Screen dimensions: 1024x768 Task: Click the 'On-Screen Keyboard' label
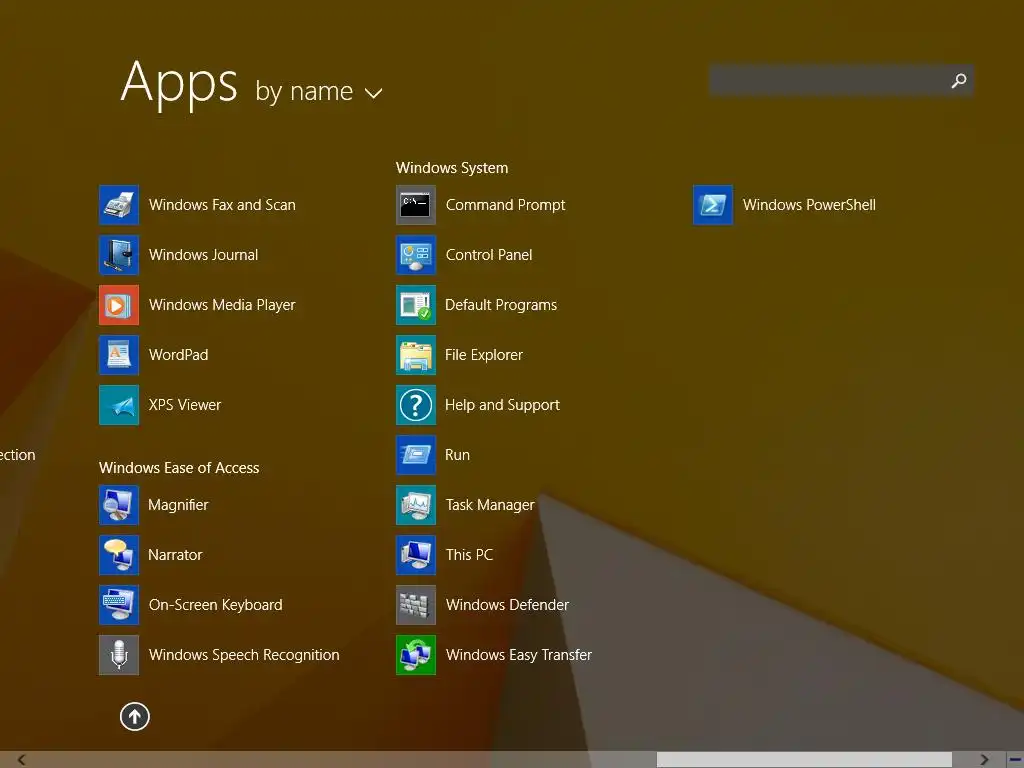pos(216,605)
